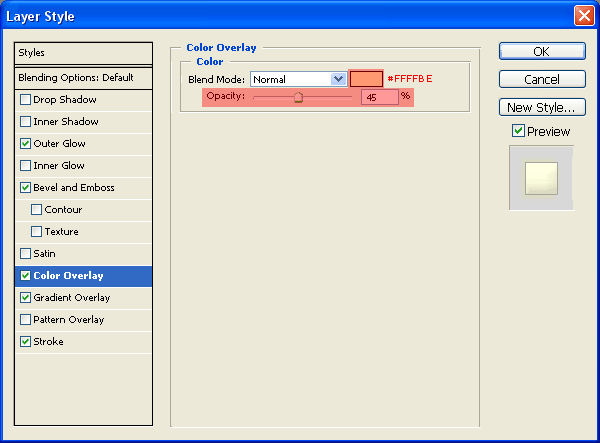
Task: Close the Layer Style dialog window
Action: (x=583, y=16)
